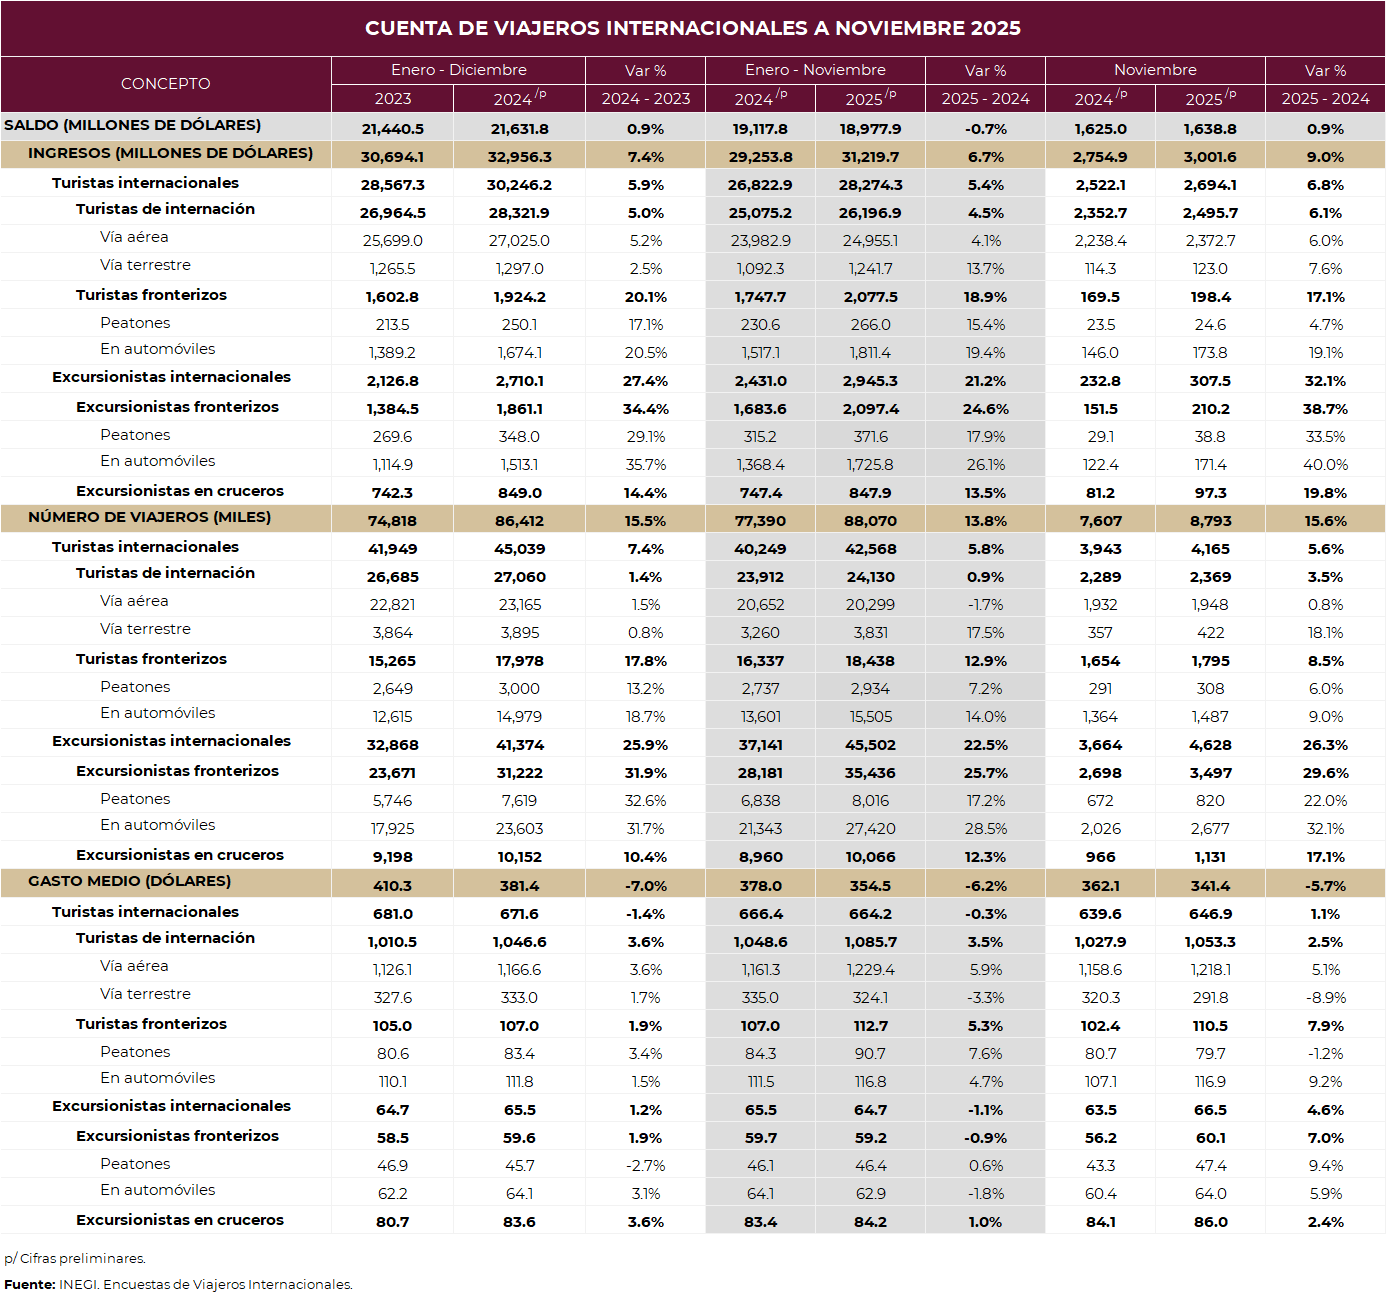The height and width of the screenshot is (1297, 1386).
Task: Click the 'INGRESOS (MILLONES DE DÓLARES)' section row
Action: (170, 153)
